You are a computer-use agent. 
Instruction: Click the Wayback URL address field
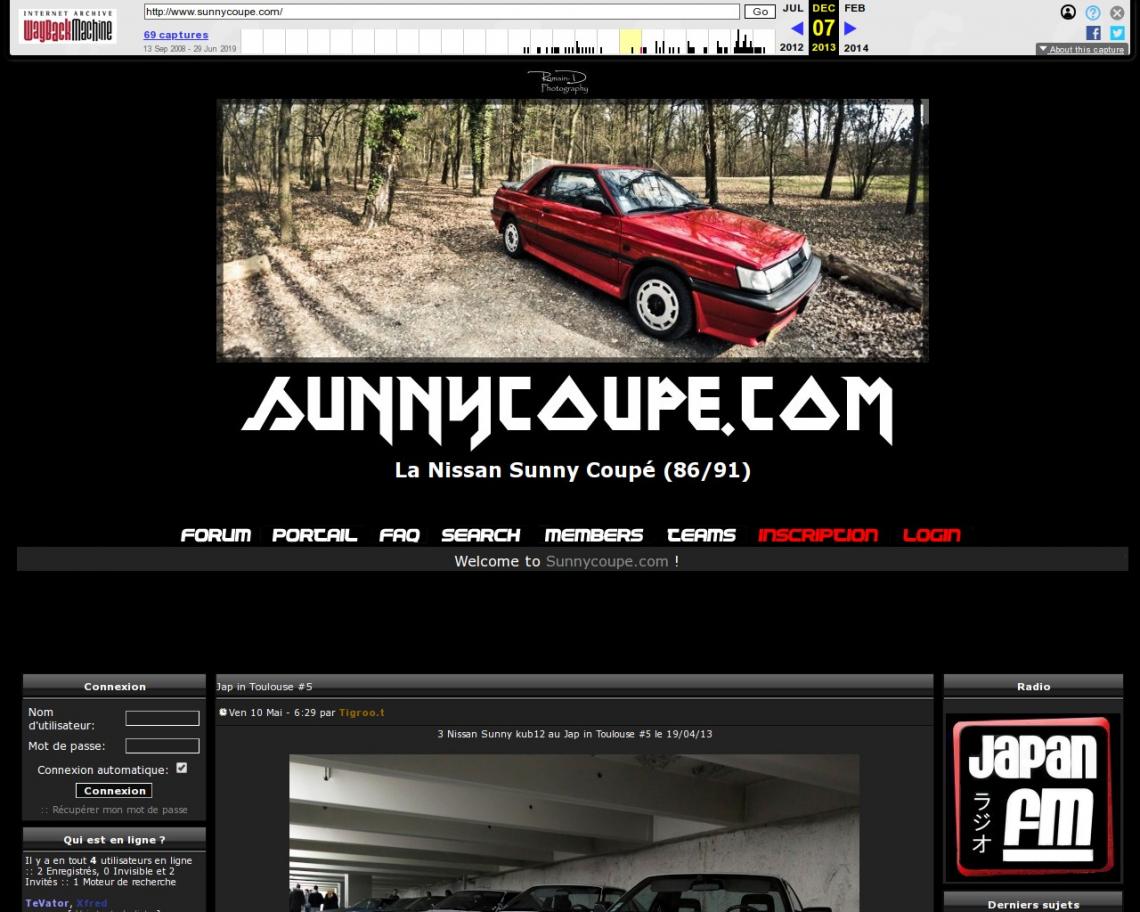[441, 12]
